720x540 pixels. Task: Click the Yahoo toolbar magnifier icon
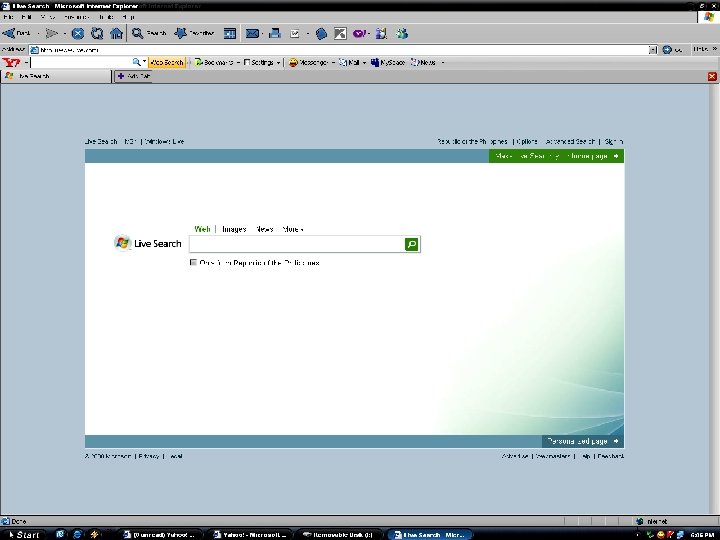point(136,62)
